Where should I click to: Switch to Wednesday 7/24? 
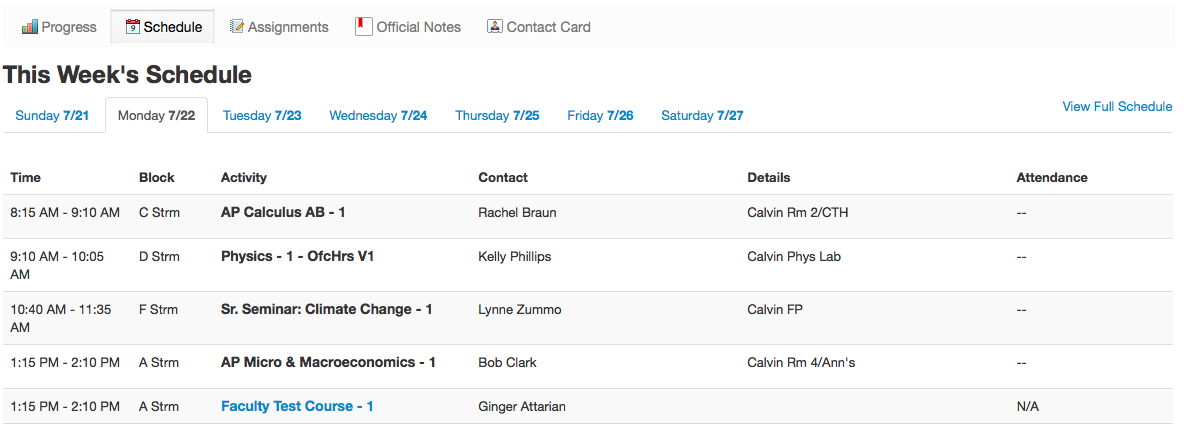click(x=378, y=115)
